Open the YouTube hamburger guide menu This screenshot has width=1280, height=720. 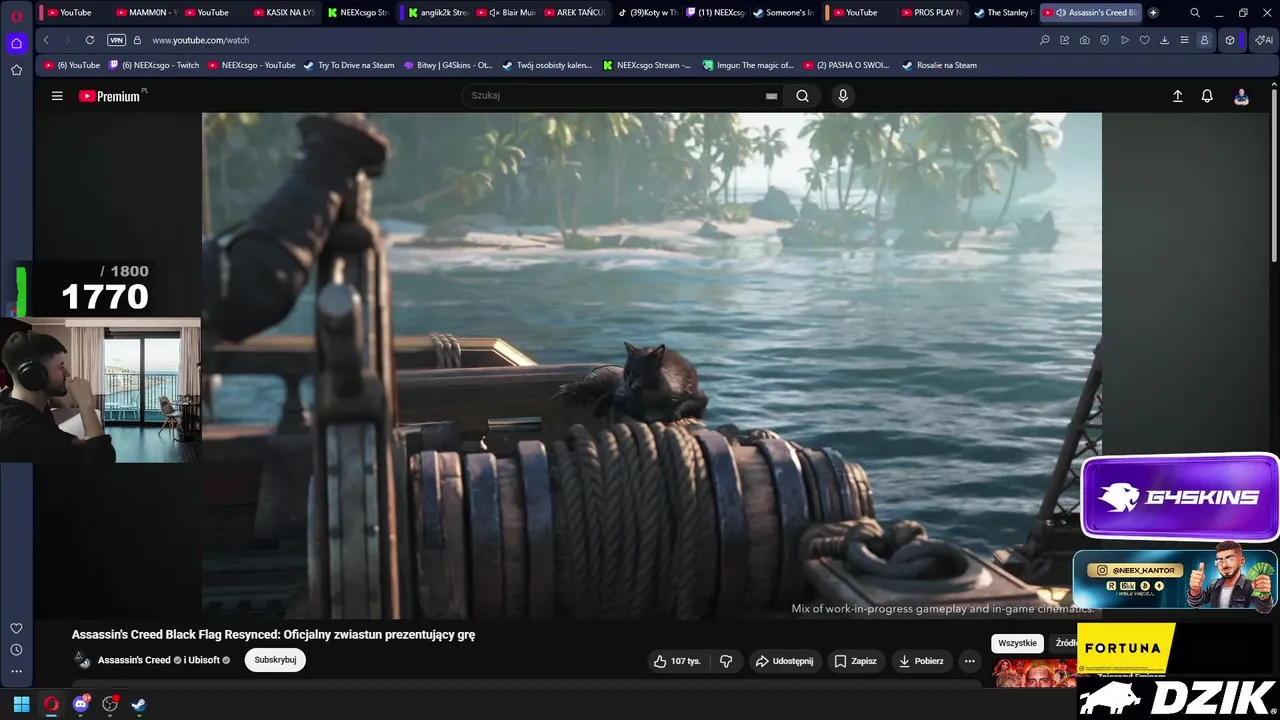pos(57,96)
